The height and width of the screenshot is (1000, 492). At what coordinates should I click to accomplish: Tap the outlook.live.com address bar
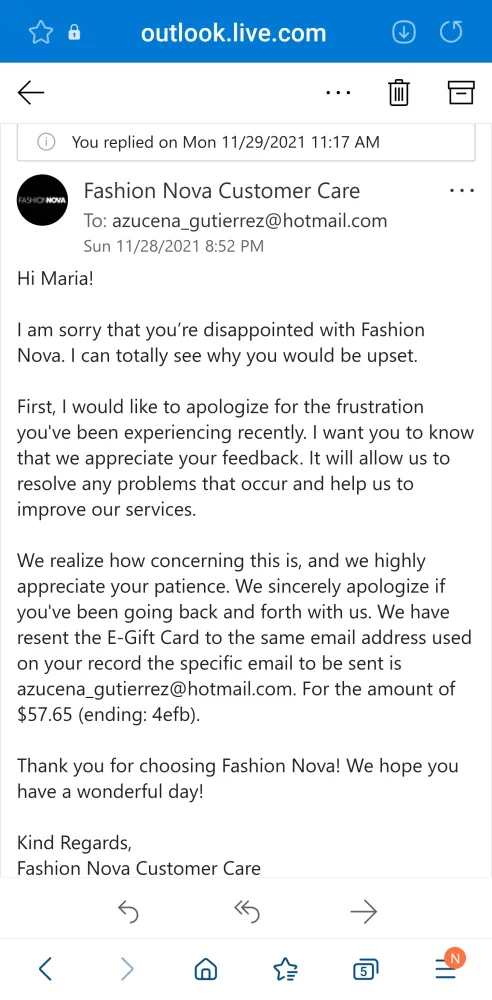coord(234,33)
